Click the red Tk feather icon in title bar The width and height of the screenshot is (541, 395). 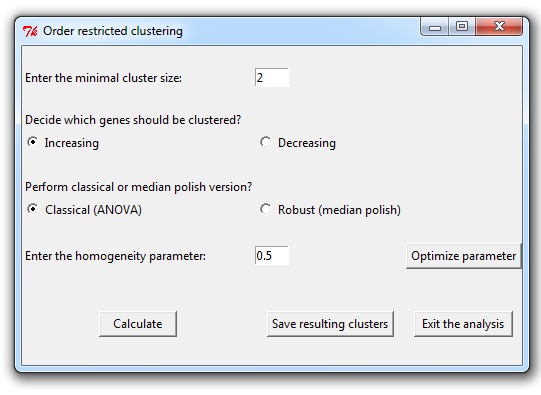click(x=30, y=31)
